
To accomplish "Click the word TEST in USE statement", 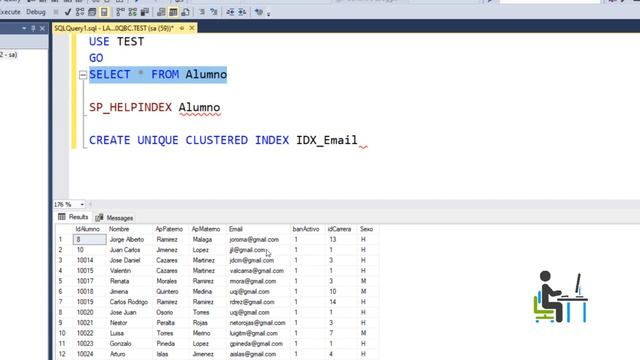I will pos(130,42).
